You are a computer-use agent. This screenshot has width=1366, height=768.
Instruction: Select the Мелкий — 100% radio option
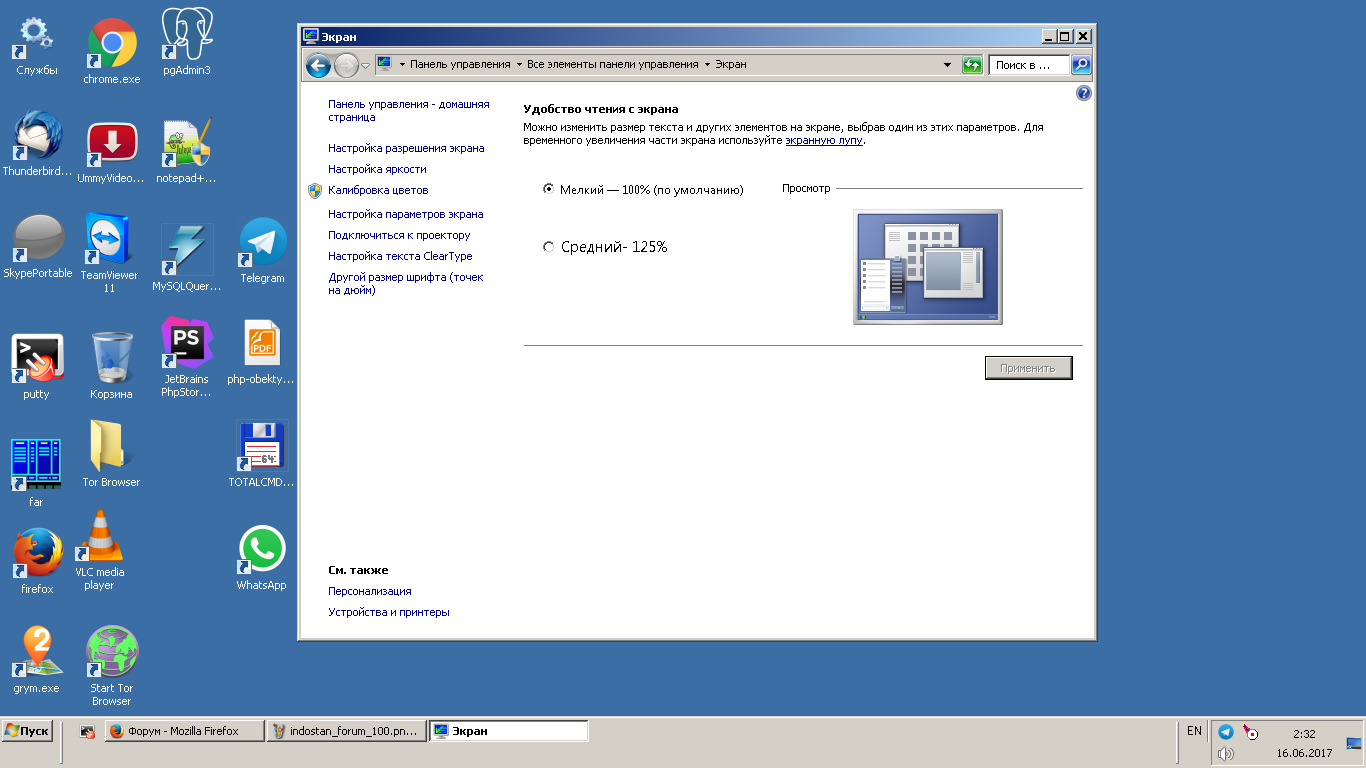(548, 189)
